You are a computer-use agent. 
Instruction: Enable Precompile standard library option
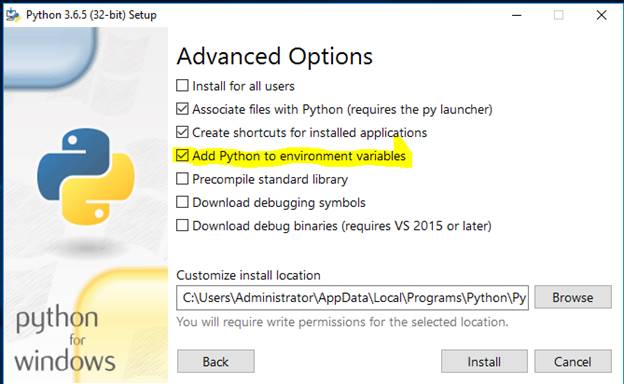(x=182, y=179)
